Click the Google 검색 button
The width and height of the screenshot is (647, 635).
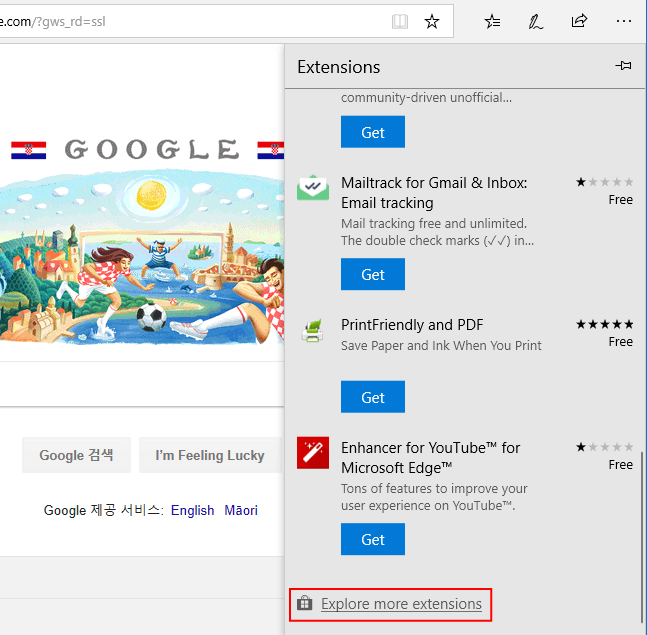[x=76, y=455]
